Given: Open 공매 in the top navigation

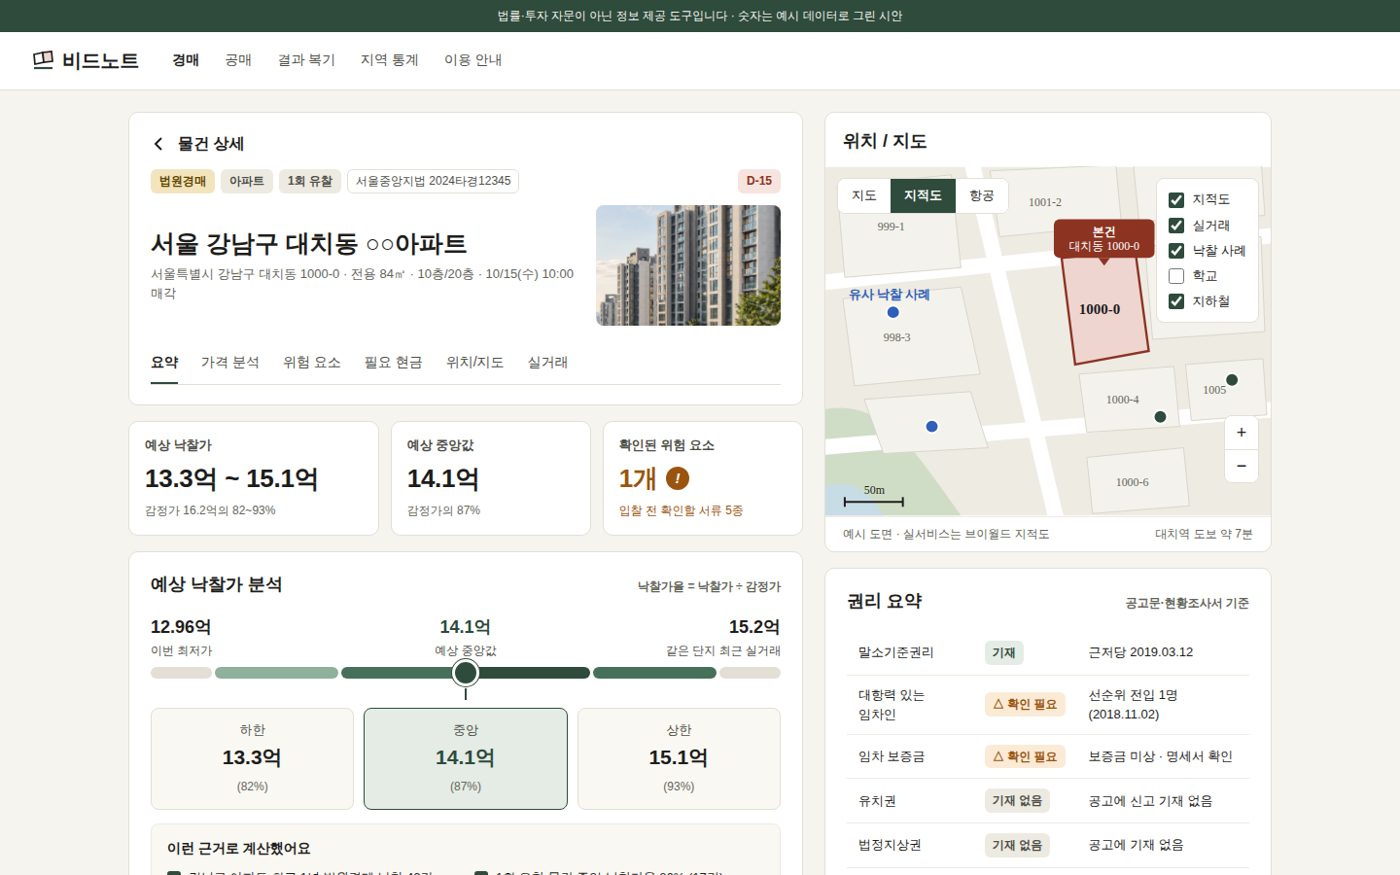Looking at the screenshot, I should (x=238, y=60).
